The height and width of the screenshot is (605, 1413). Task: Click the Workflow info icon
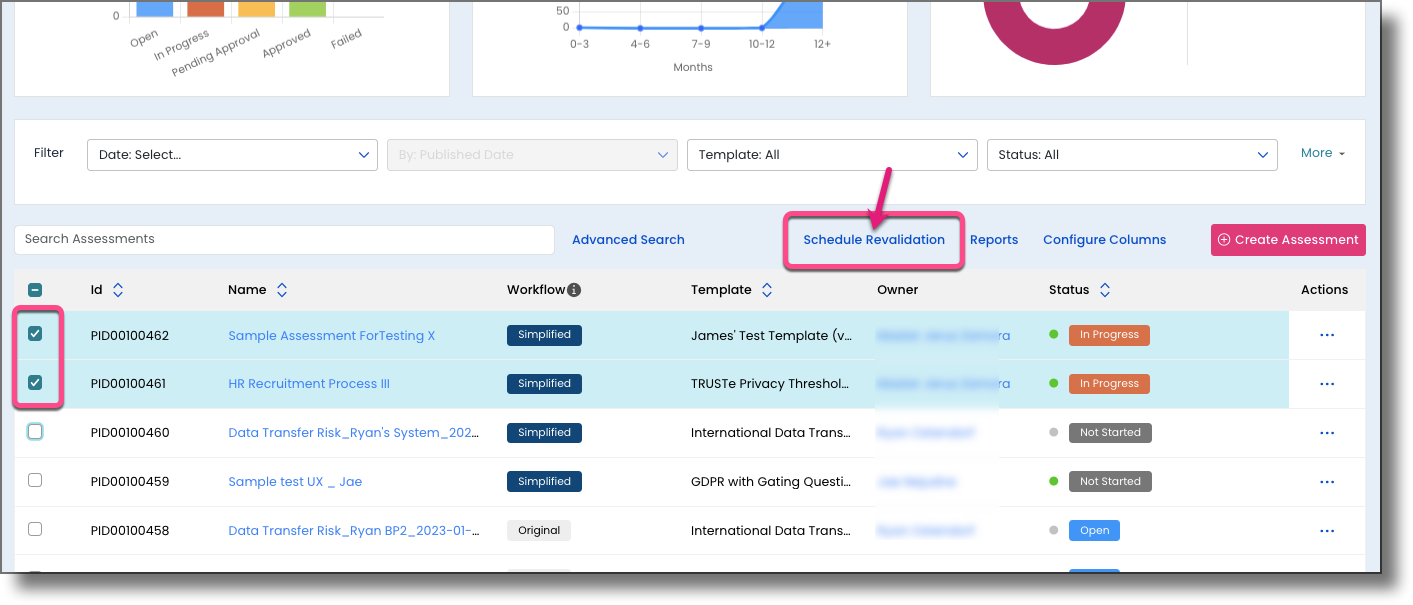coord(574,290)
